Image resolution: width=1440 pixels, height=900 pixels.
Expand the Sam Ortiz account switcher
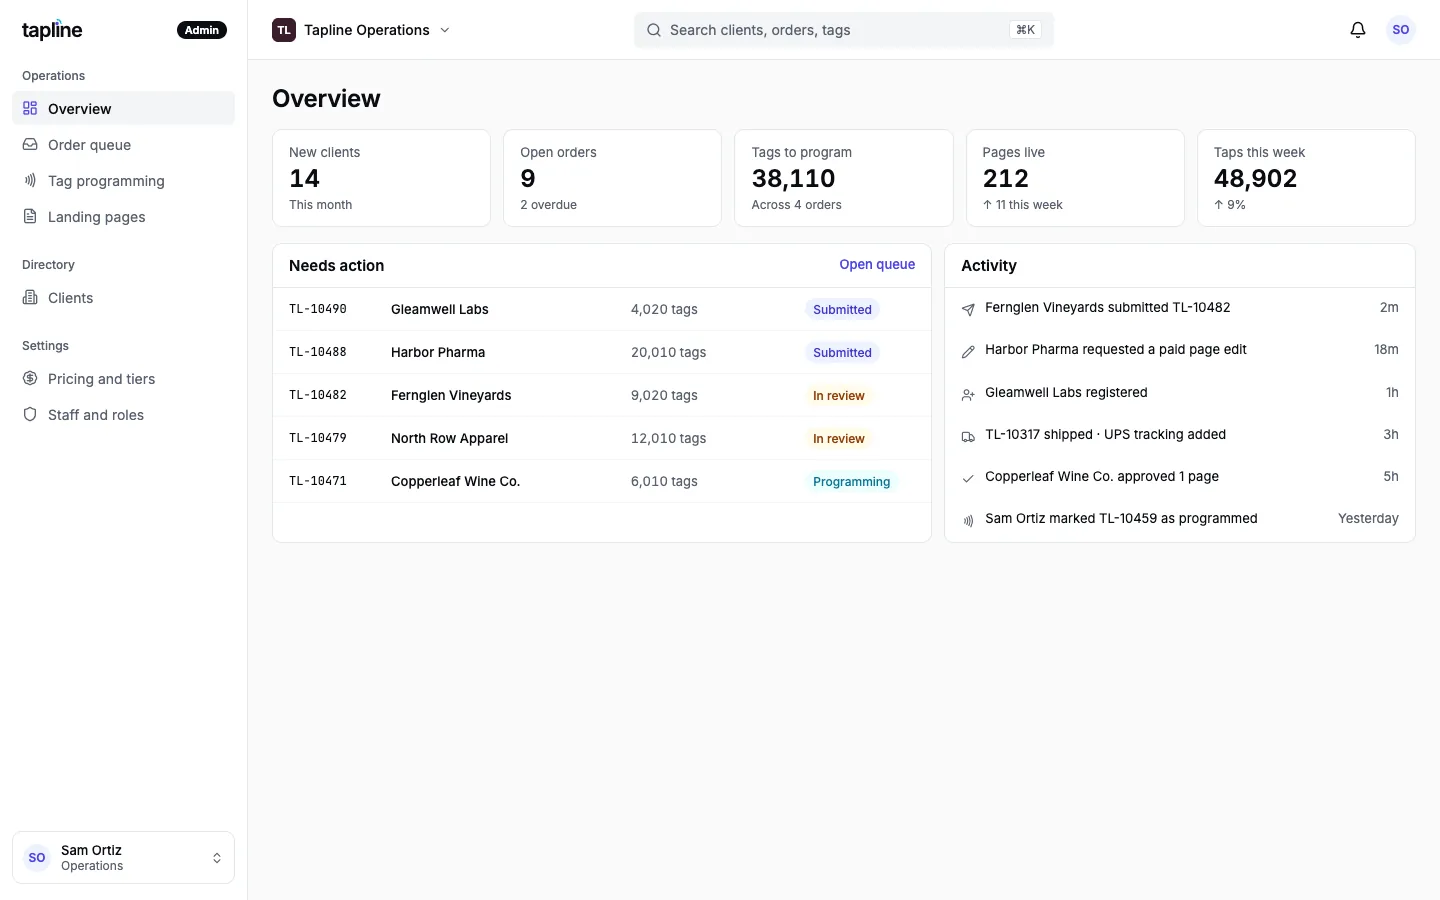click(123, 858)
